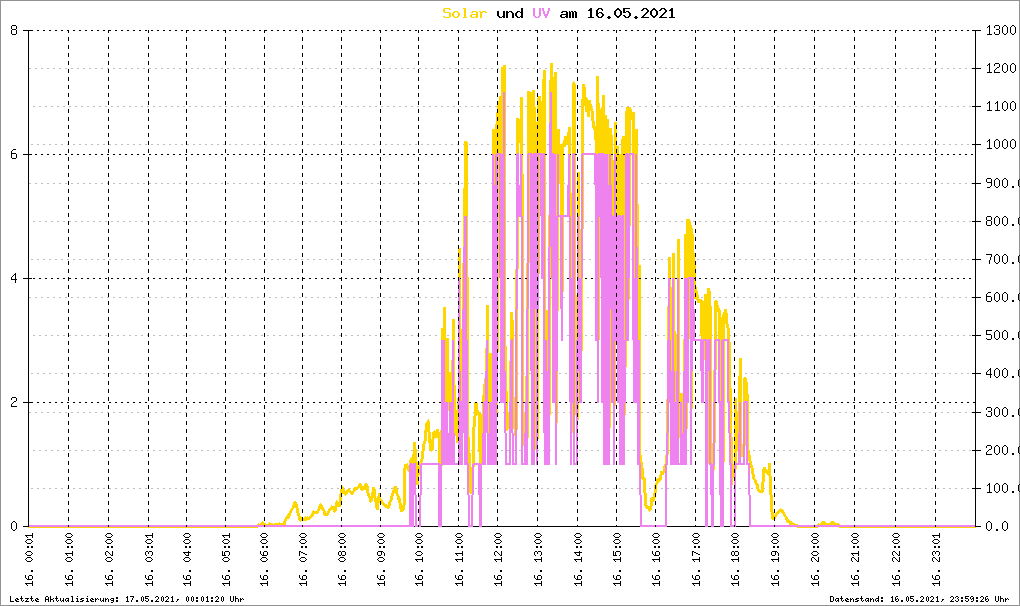This screenshot has width=1020, height=606.
Task: Click the 'Letzte Aktualisierung' footer text
Action: [127, 599]
